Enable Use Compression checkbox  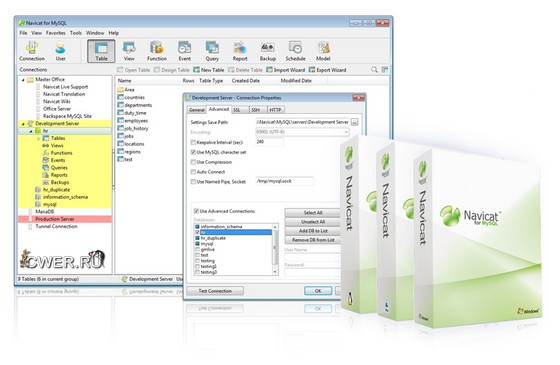pos(193,162)
